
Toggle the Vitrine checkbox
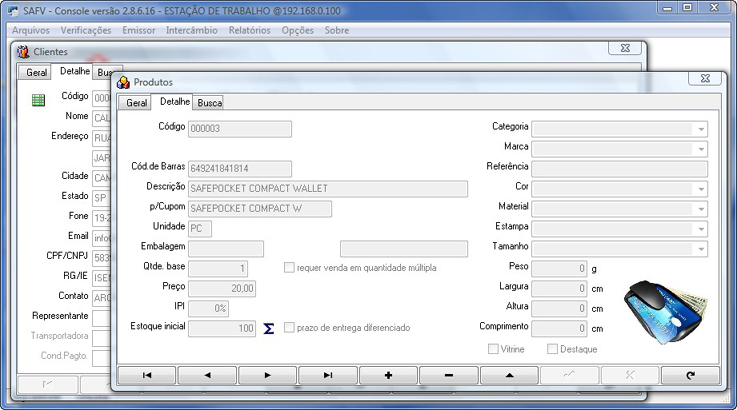point(492,349)
